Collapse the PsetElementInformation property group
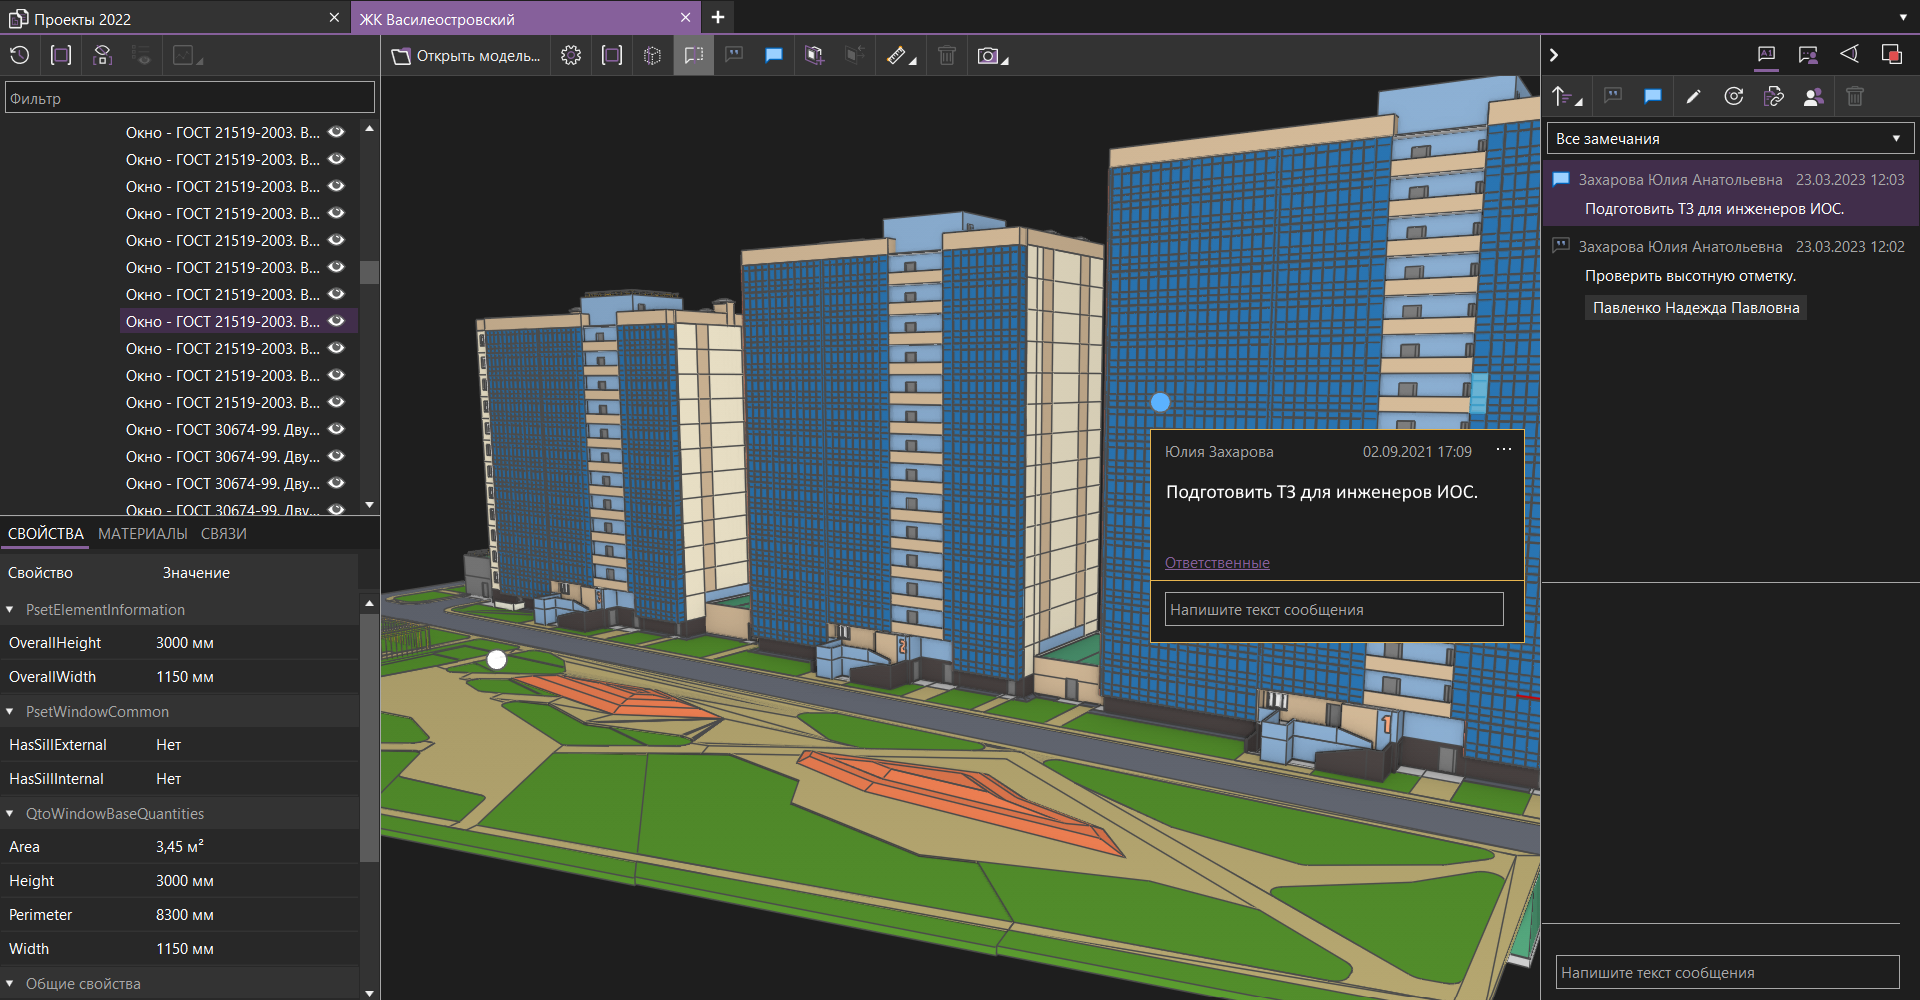 (10, 610)
